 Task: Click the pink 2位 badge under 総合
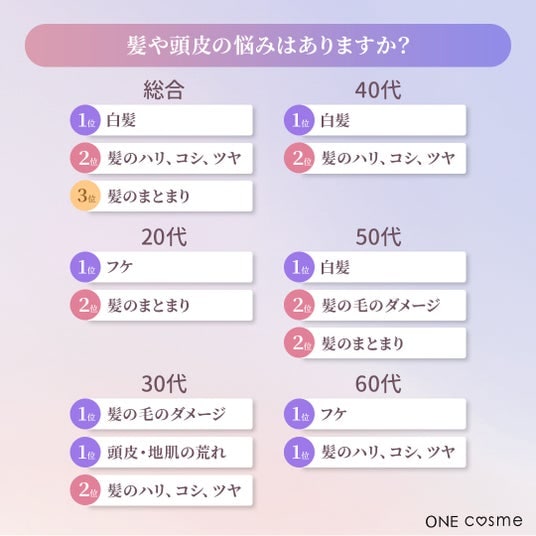pyautogui.click(x=85, y=158)
